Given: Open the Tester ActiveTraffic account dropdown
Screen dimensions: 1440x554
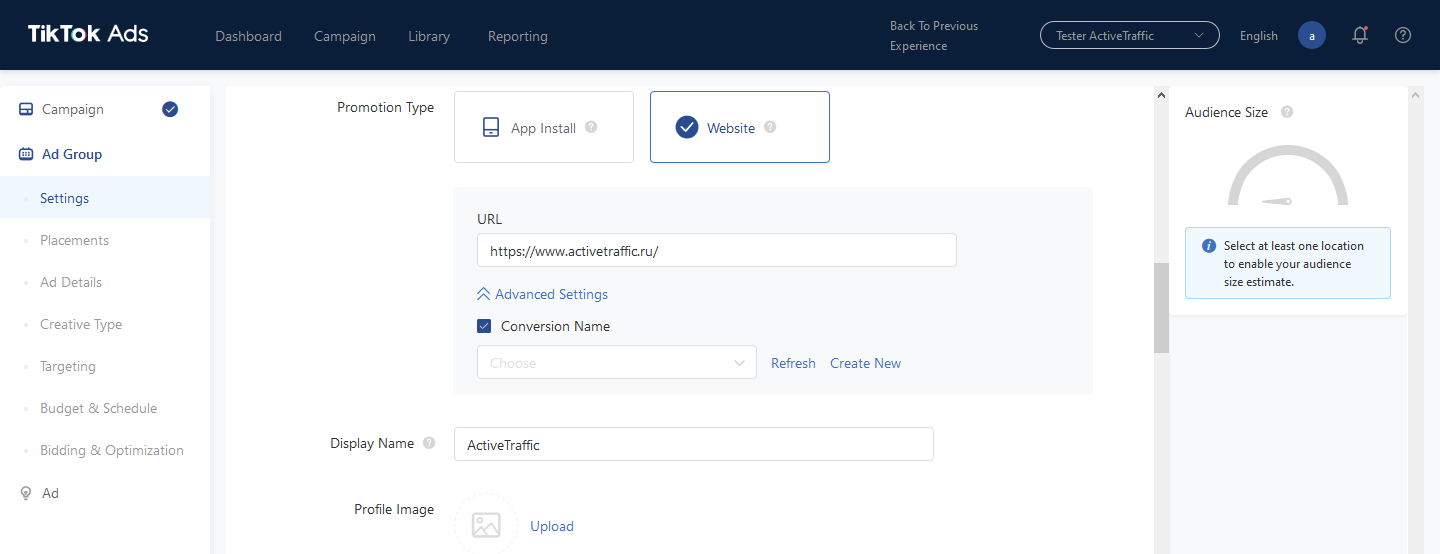Looking at the screenshot, I should point(1130,35).
